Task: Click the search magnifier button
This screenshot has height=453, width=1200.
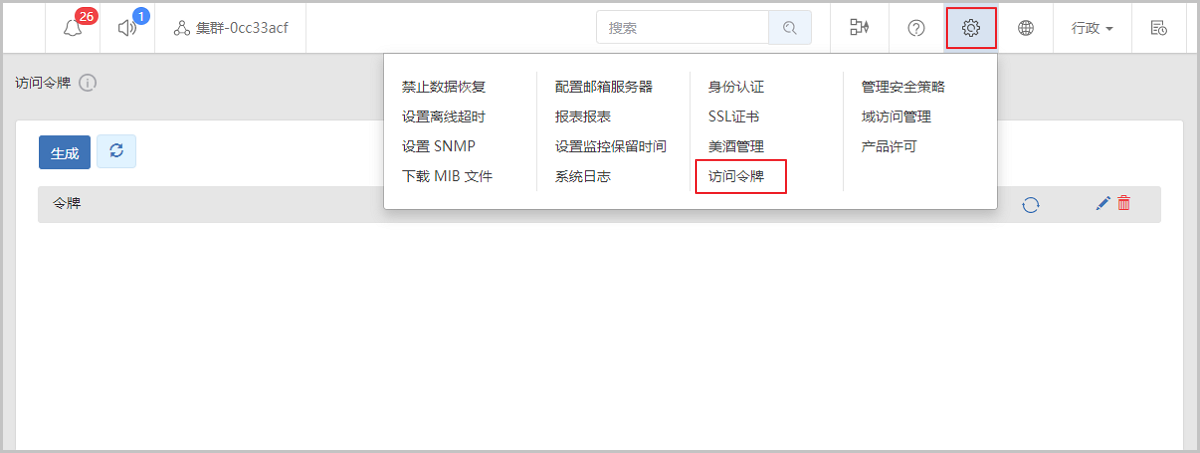Action: tap(789, 28)
